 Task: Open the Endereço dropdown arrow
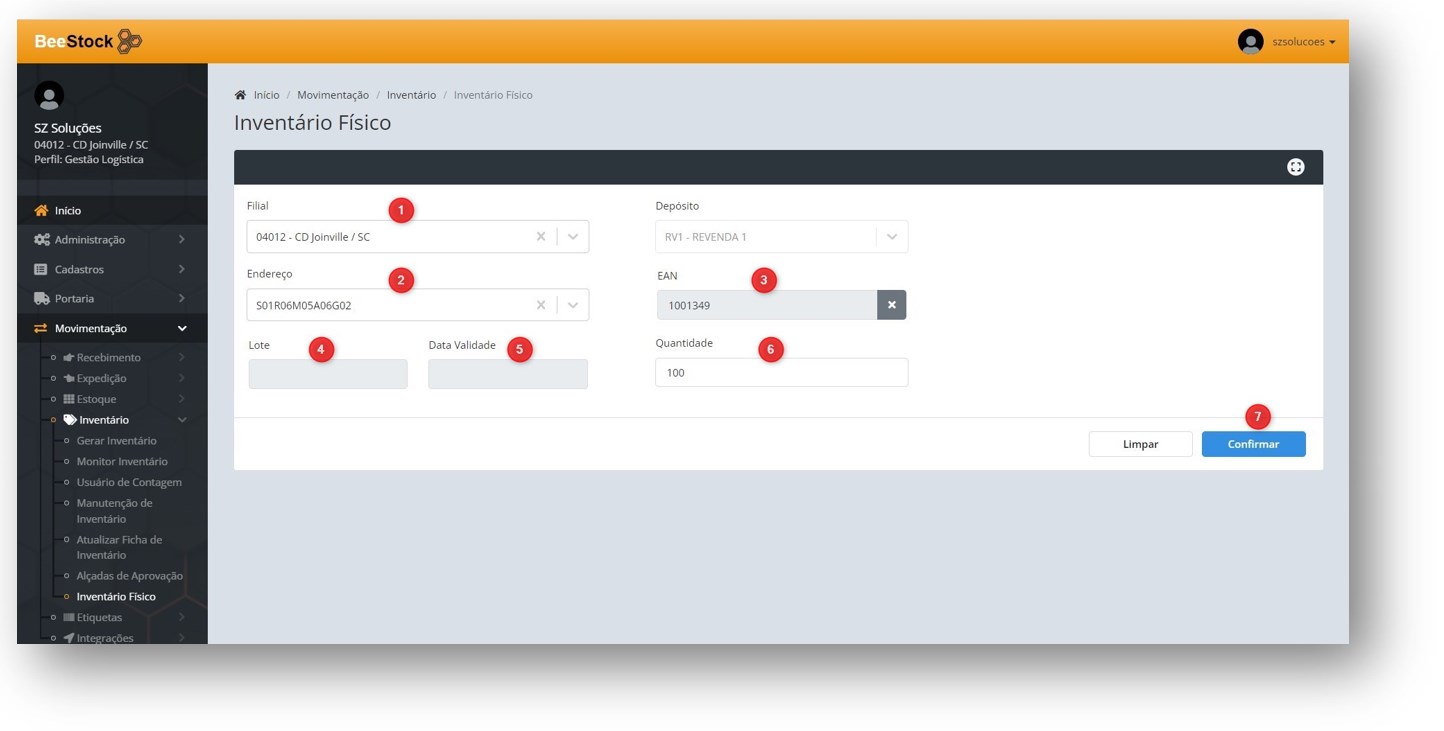click(573, 305)
